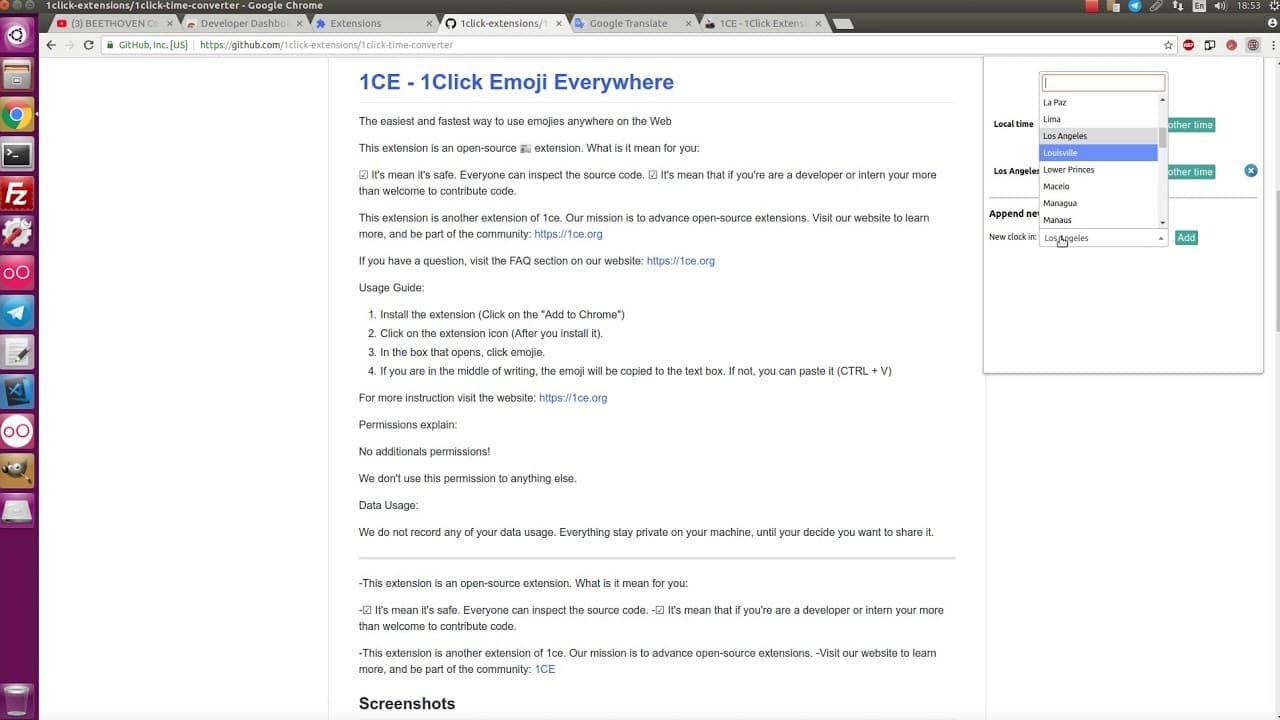The height and width of the screenshot is (720, 1280).
Task: Go back using browser back arrow
Action: pos(51,45)
